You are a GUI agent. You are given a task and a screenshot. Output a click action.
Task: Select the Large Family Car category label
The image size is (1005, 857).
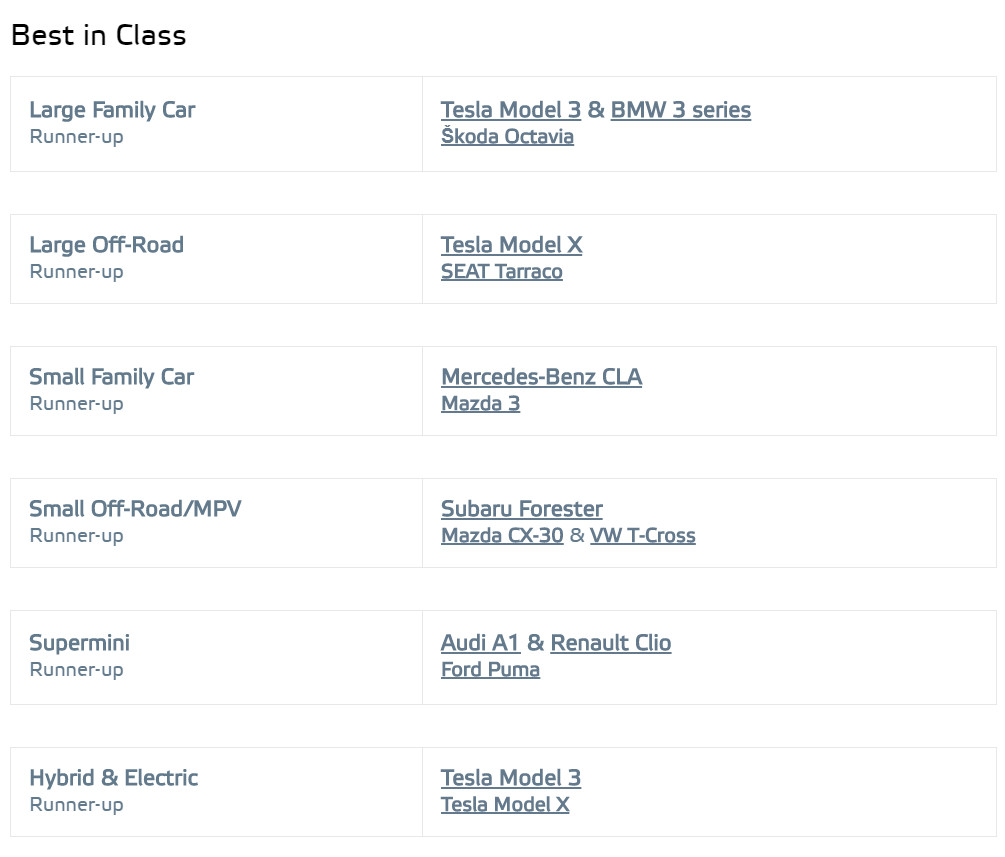[112, 110]
